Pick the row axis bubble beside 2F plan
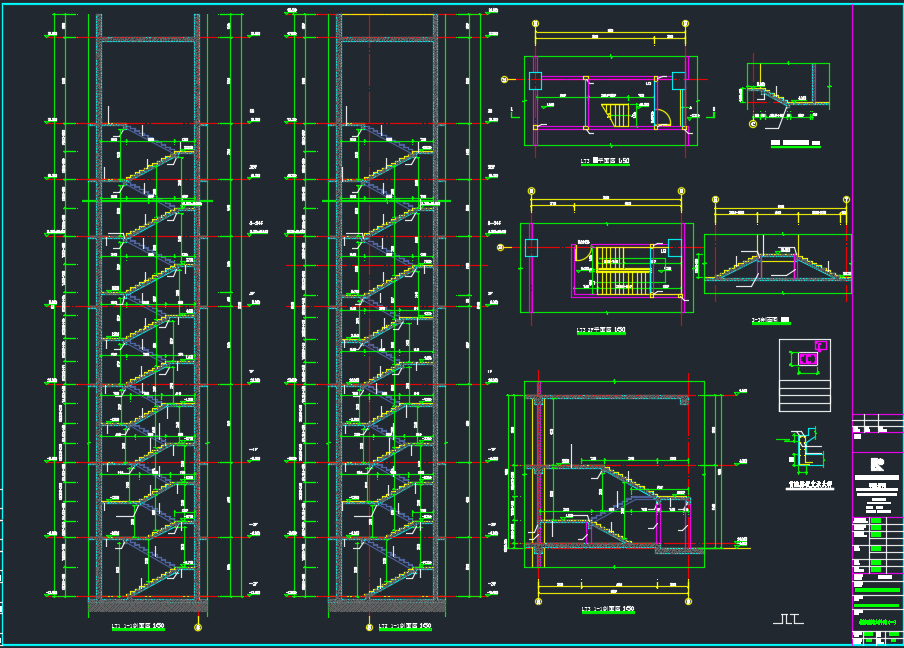Viewport: 904px width, 648px height. point(500,247)
